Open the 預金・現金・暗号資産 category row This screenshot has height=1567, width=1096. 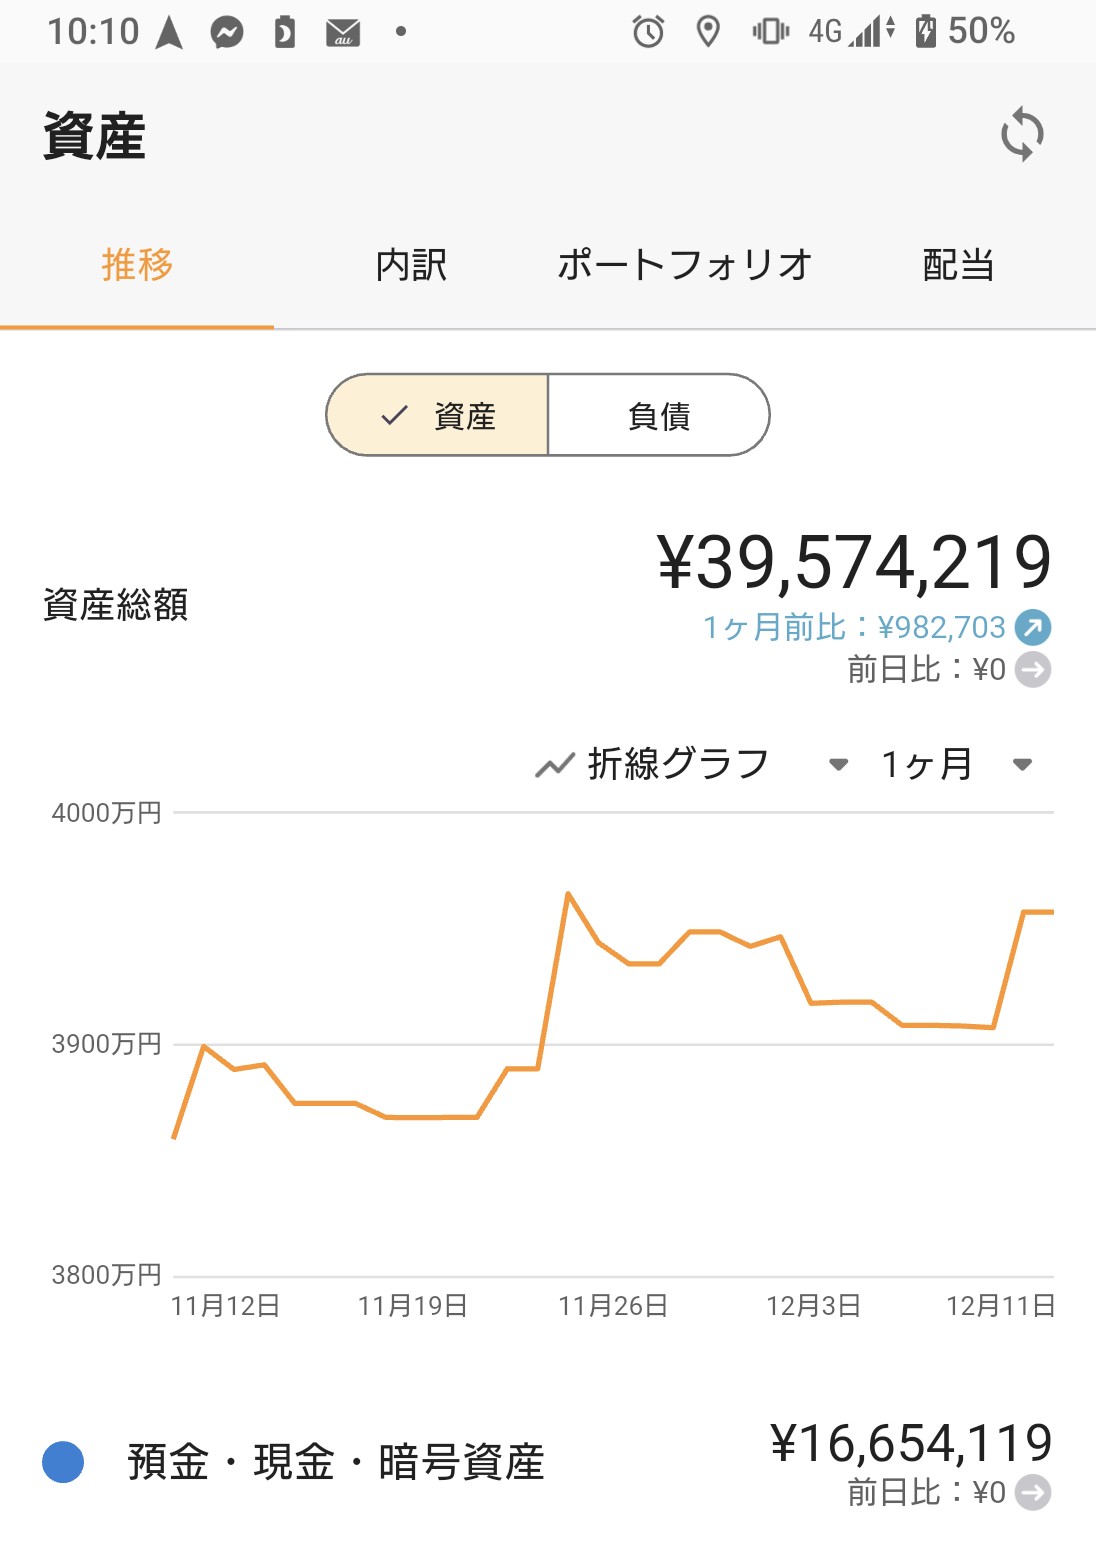pos(336,1463)
